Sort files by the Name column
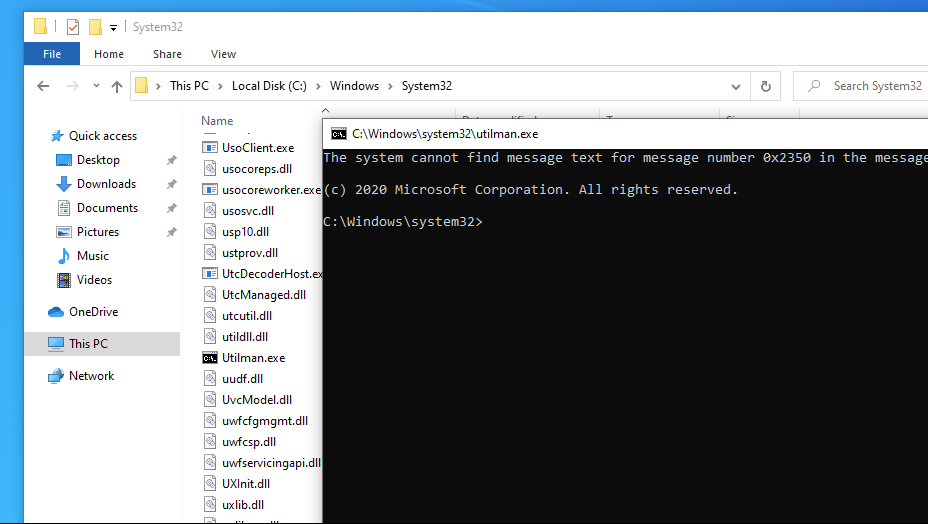This screenshot has width=928, height=524. click(217, 121)
